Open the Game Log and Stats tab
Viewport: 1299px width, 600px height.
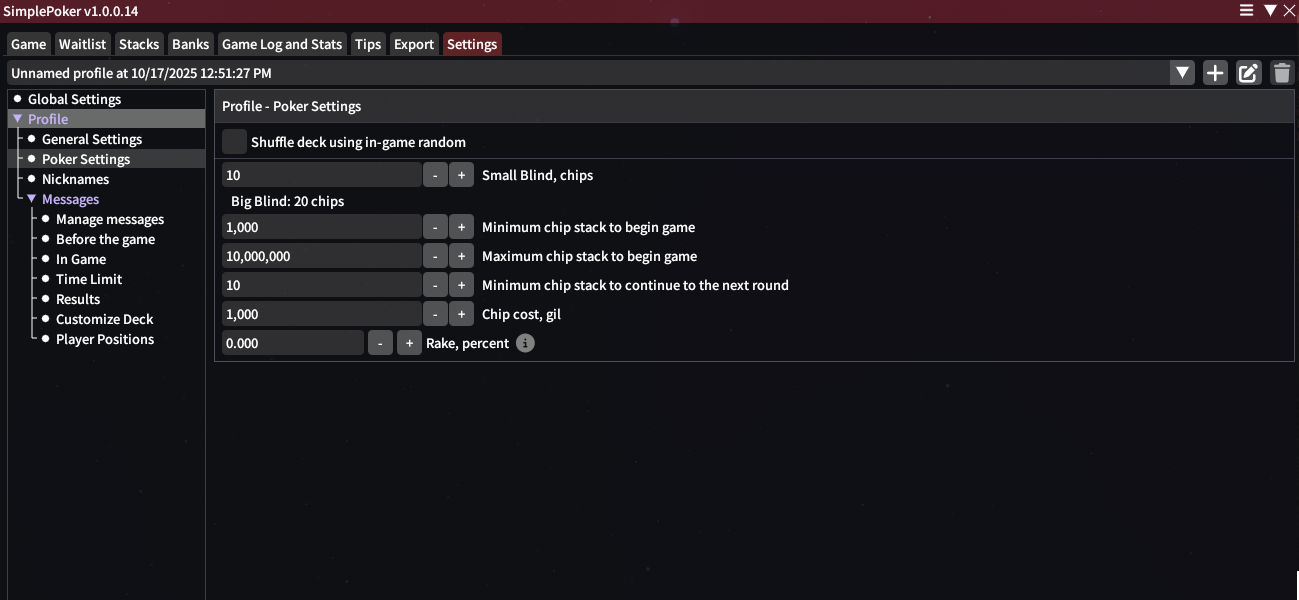point(282,44)
